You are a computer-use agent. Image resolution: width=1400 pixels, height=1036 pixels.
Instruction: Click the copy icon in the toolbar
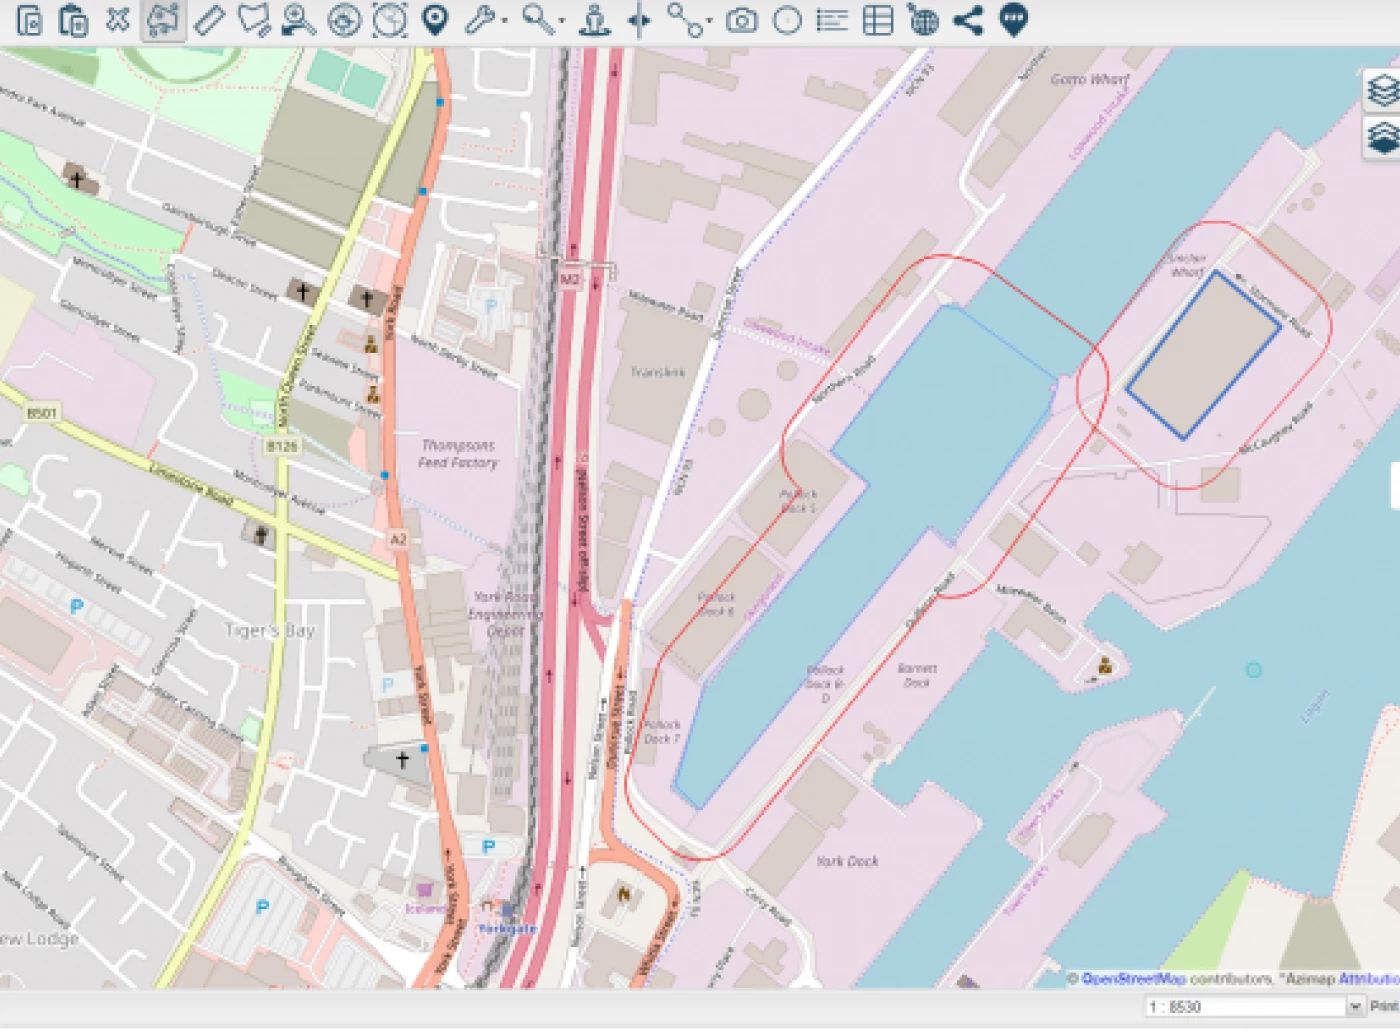[x=29, y=20]
